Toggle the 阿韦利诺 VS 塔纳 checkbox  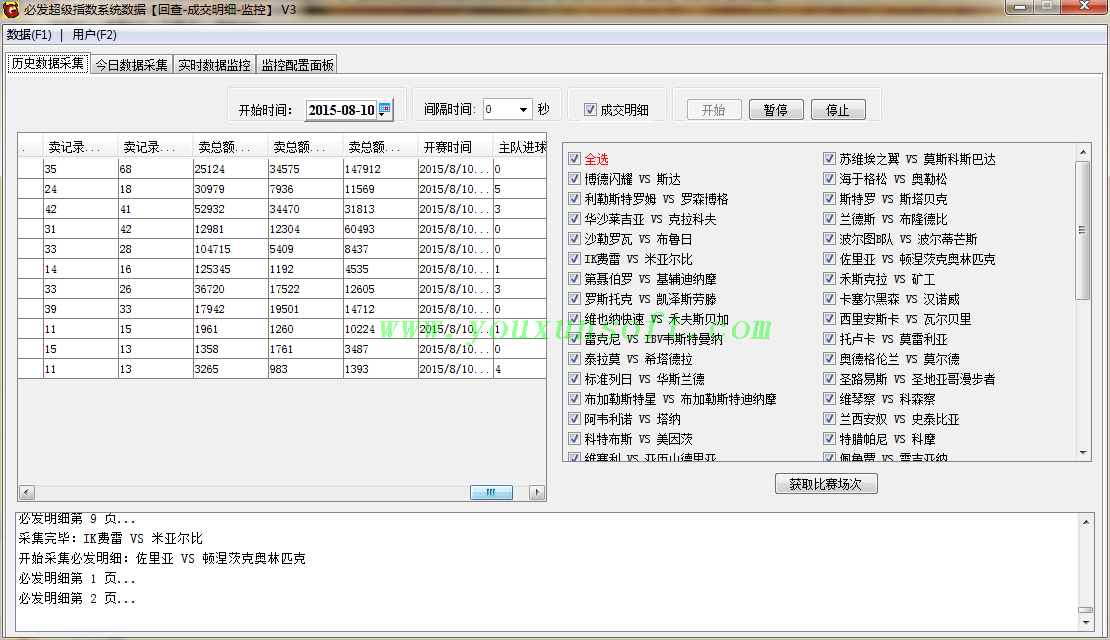574,419
